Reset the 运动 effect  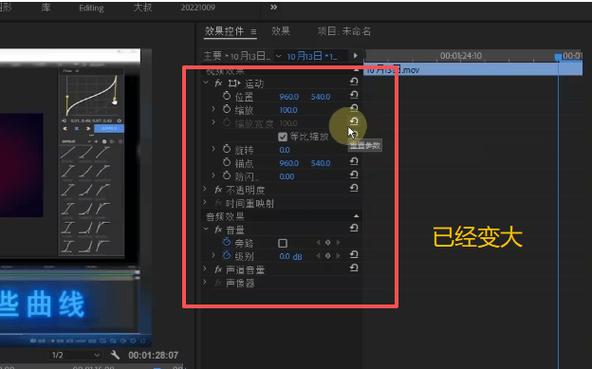(x=354, y=82)
